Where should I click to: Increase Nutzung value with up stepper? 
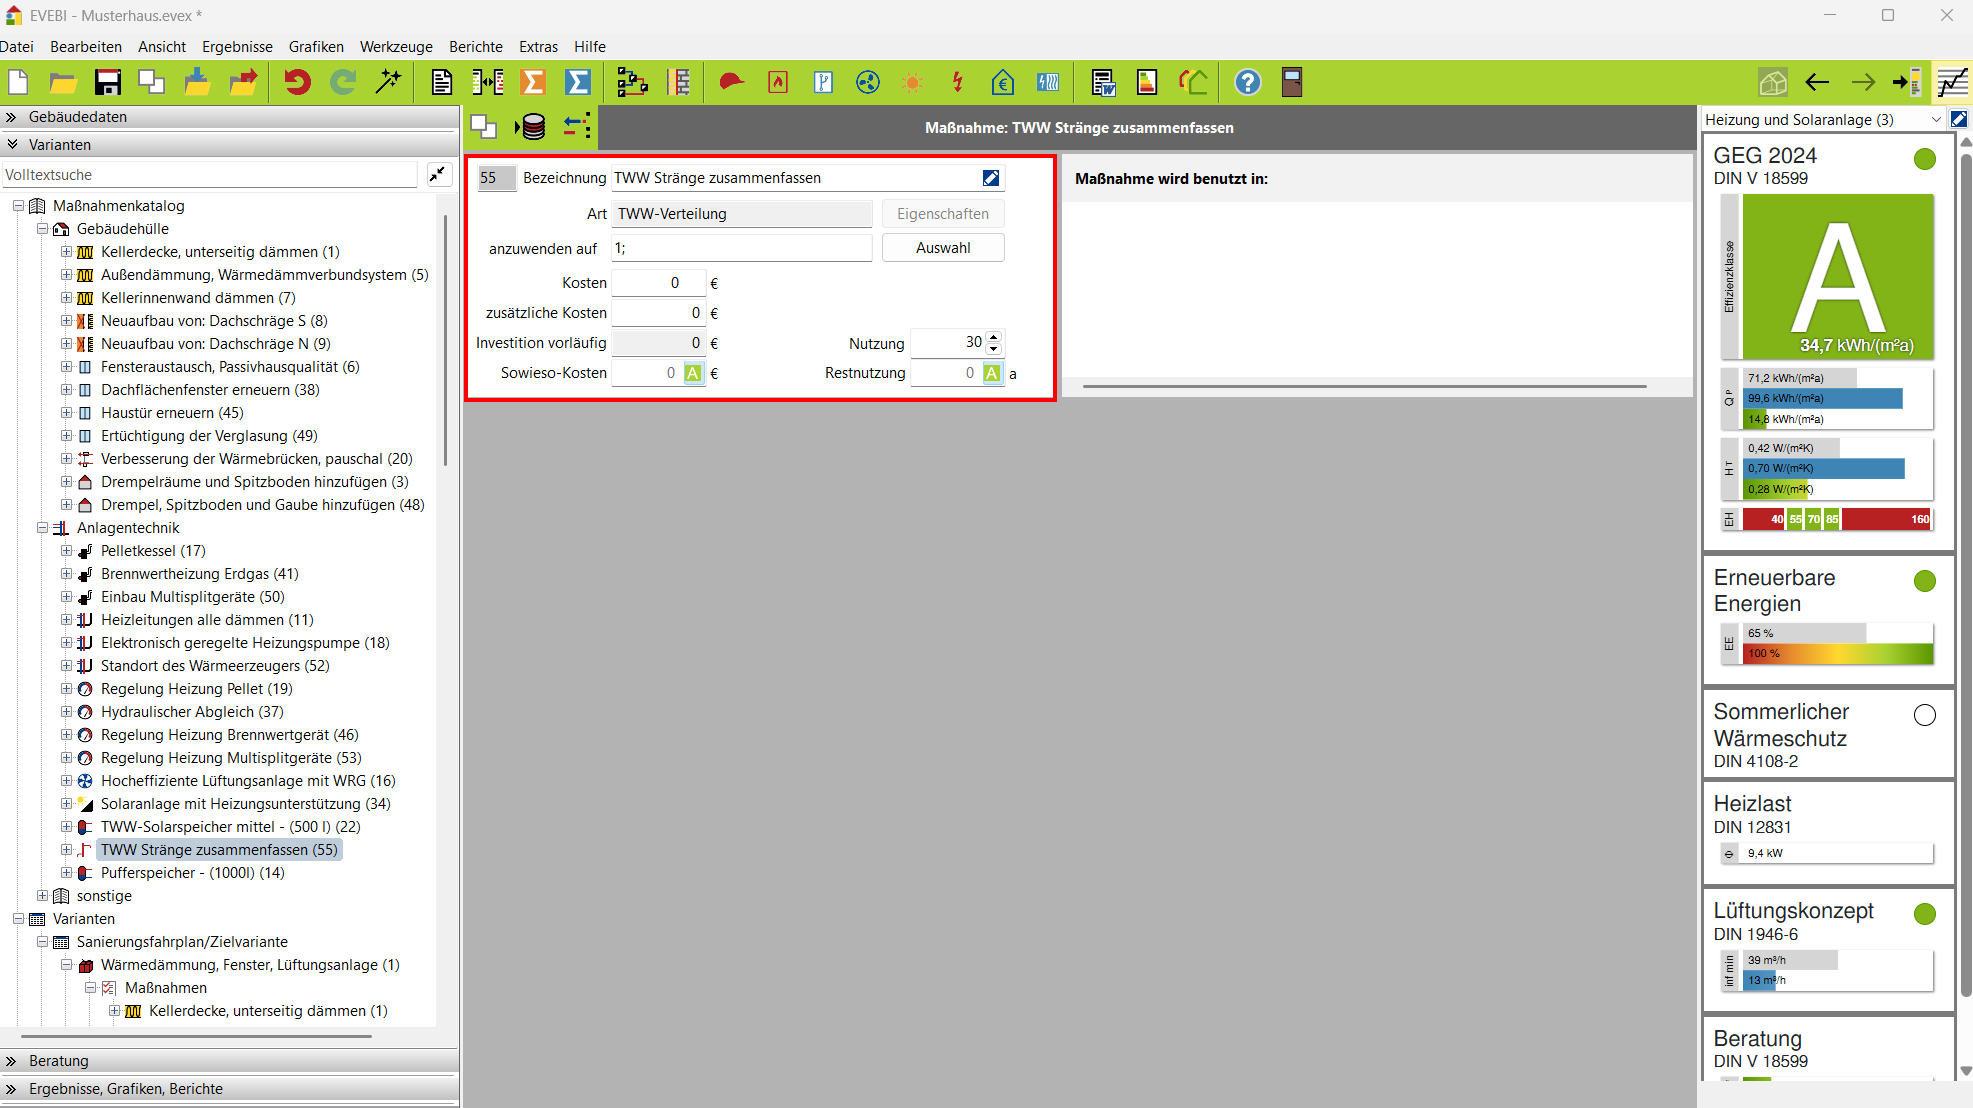(993, 337)
